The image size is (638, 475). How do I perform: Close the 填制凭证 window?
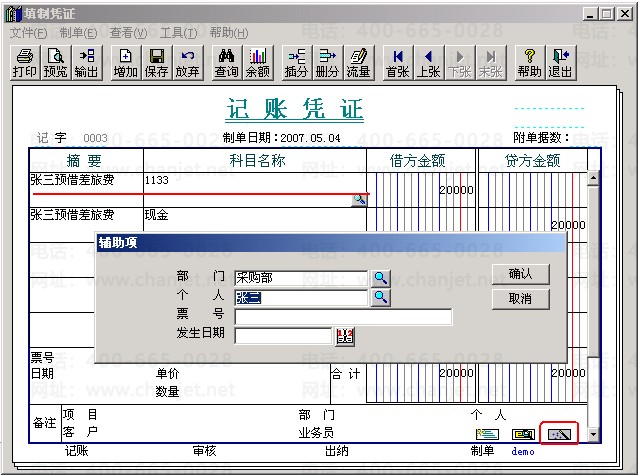tap(625, 14)
